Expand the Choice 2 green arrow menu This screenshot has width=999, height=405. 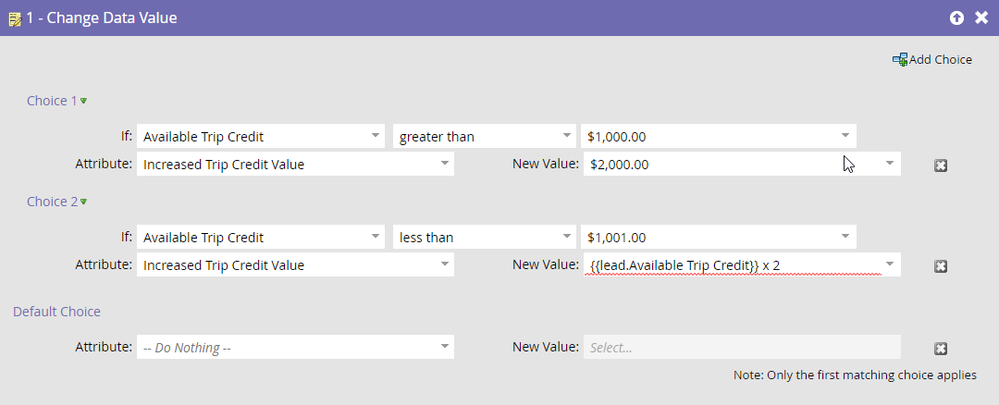83,202
